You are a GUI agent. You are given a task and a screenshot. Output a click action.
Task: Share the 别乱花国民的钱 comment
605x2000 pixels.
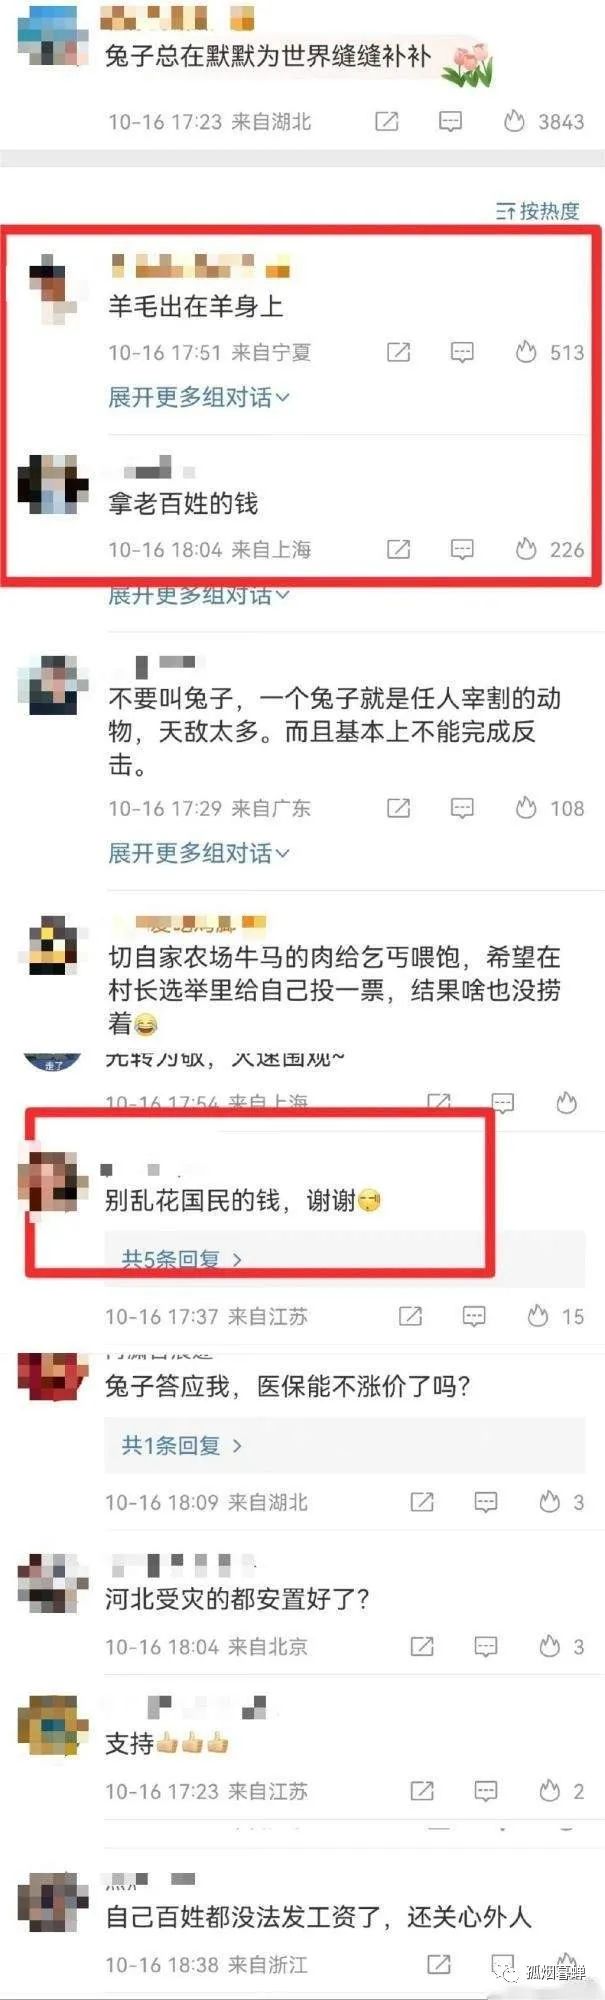click(x=410, y=1316)
